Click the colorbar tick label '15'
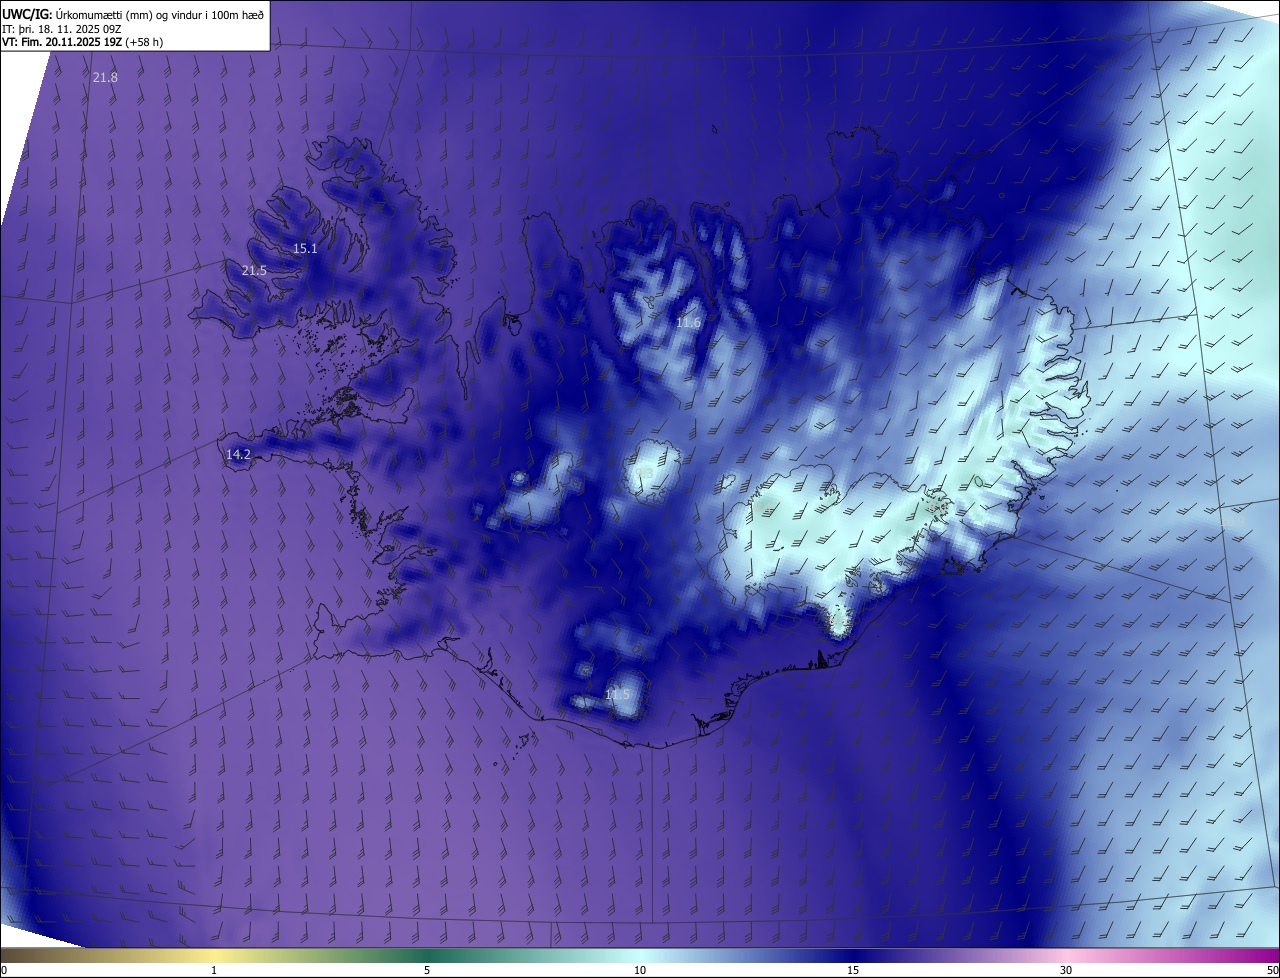The height and width of the screenshot is (978, 1280). coord(853,970)
